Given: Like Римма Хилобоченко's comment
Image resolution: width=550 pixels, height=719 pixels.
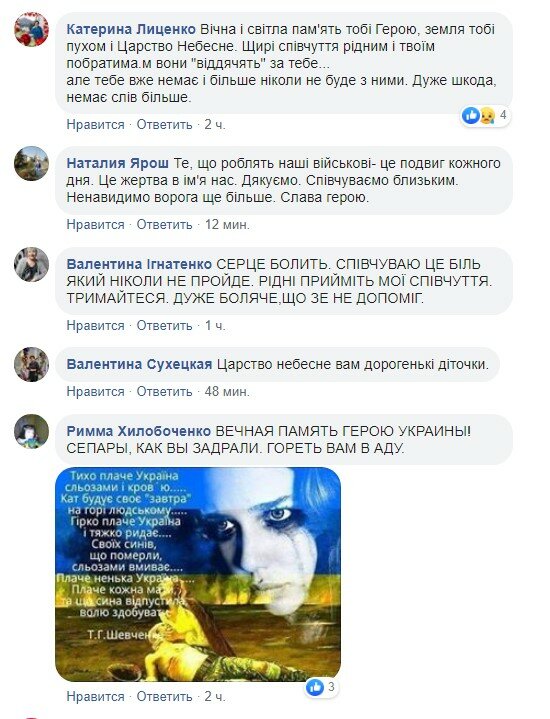Looking at the screenshot, I should coord(95,696).
